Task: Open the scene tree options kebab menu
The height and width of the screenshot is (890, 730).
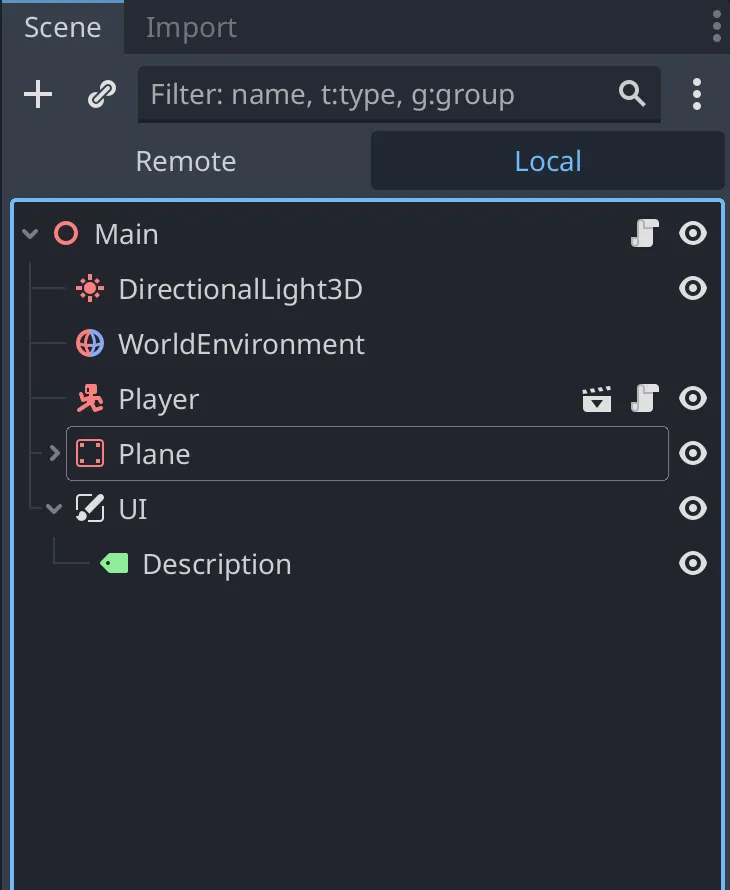Action: pos(697,95)
